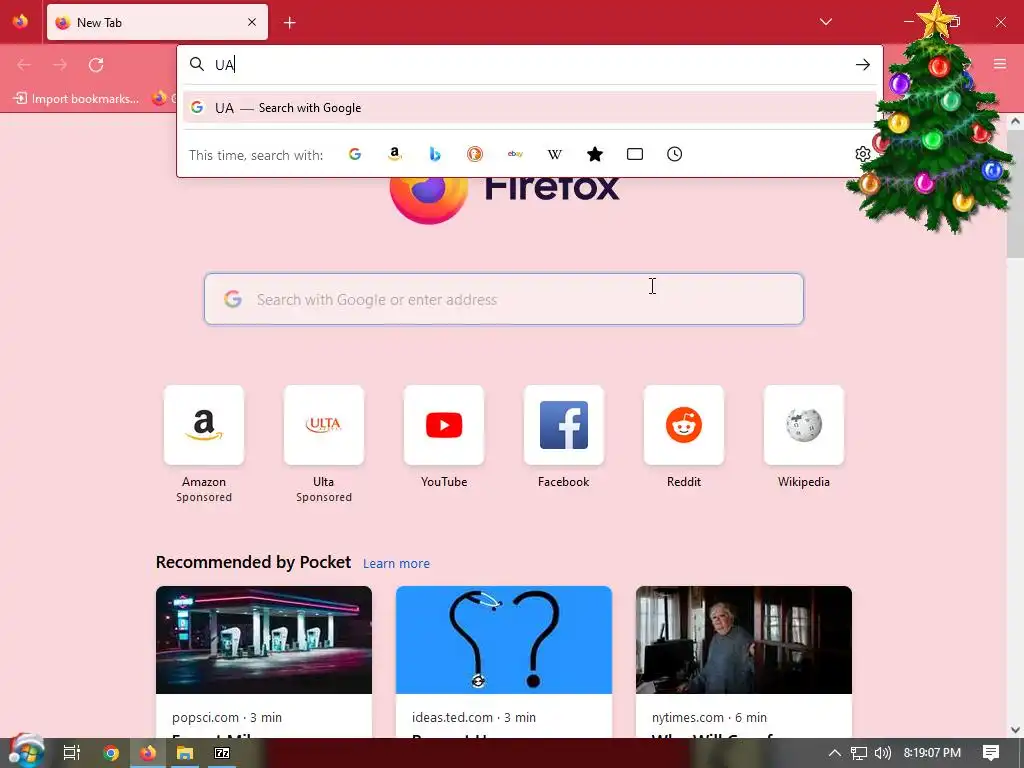This screenshot has height=768, width=1024.
Task: Open File Explorer from the taskbar
Action: (x=185, y=753)
